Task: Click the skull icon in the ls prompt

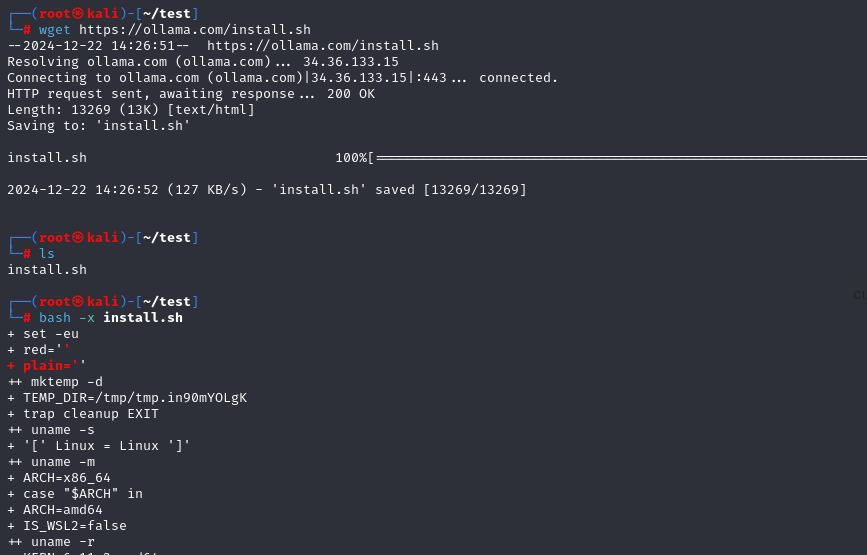Action: click(78, 237)
